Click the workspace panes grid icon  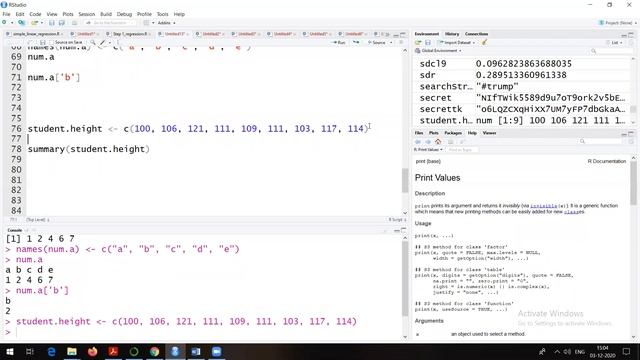[146, 23]
